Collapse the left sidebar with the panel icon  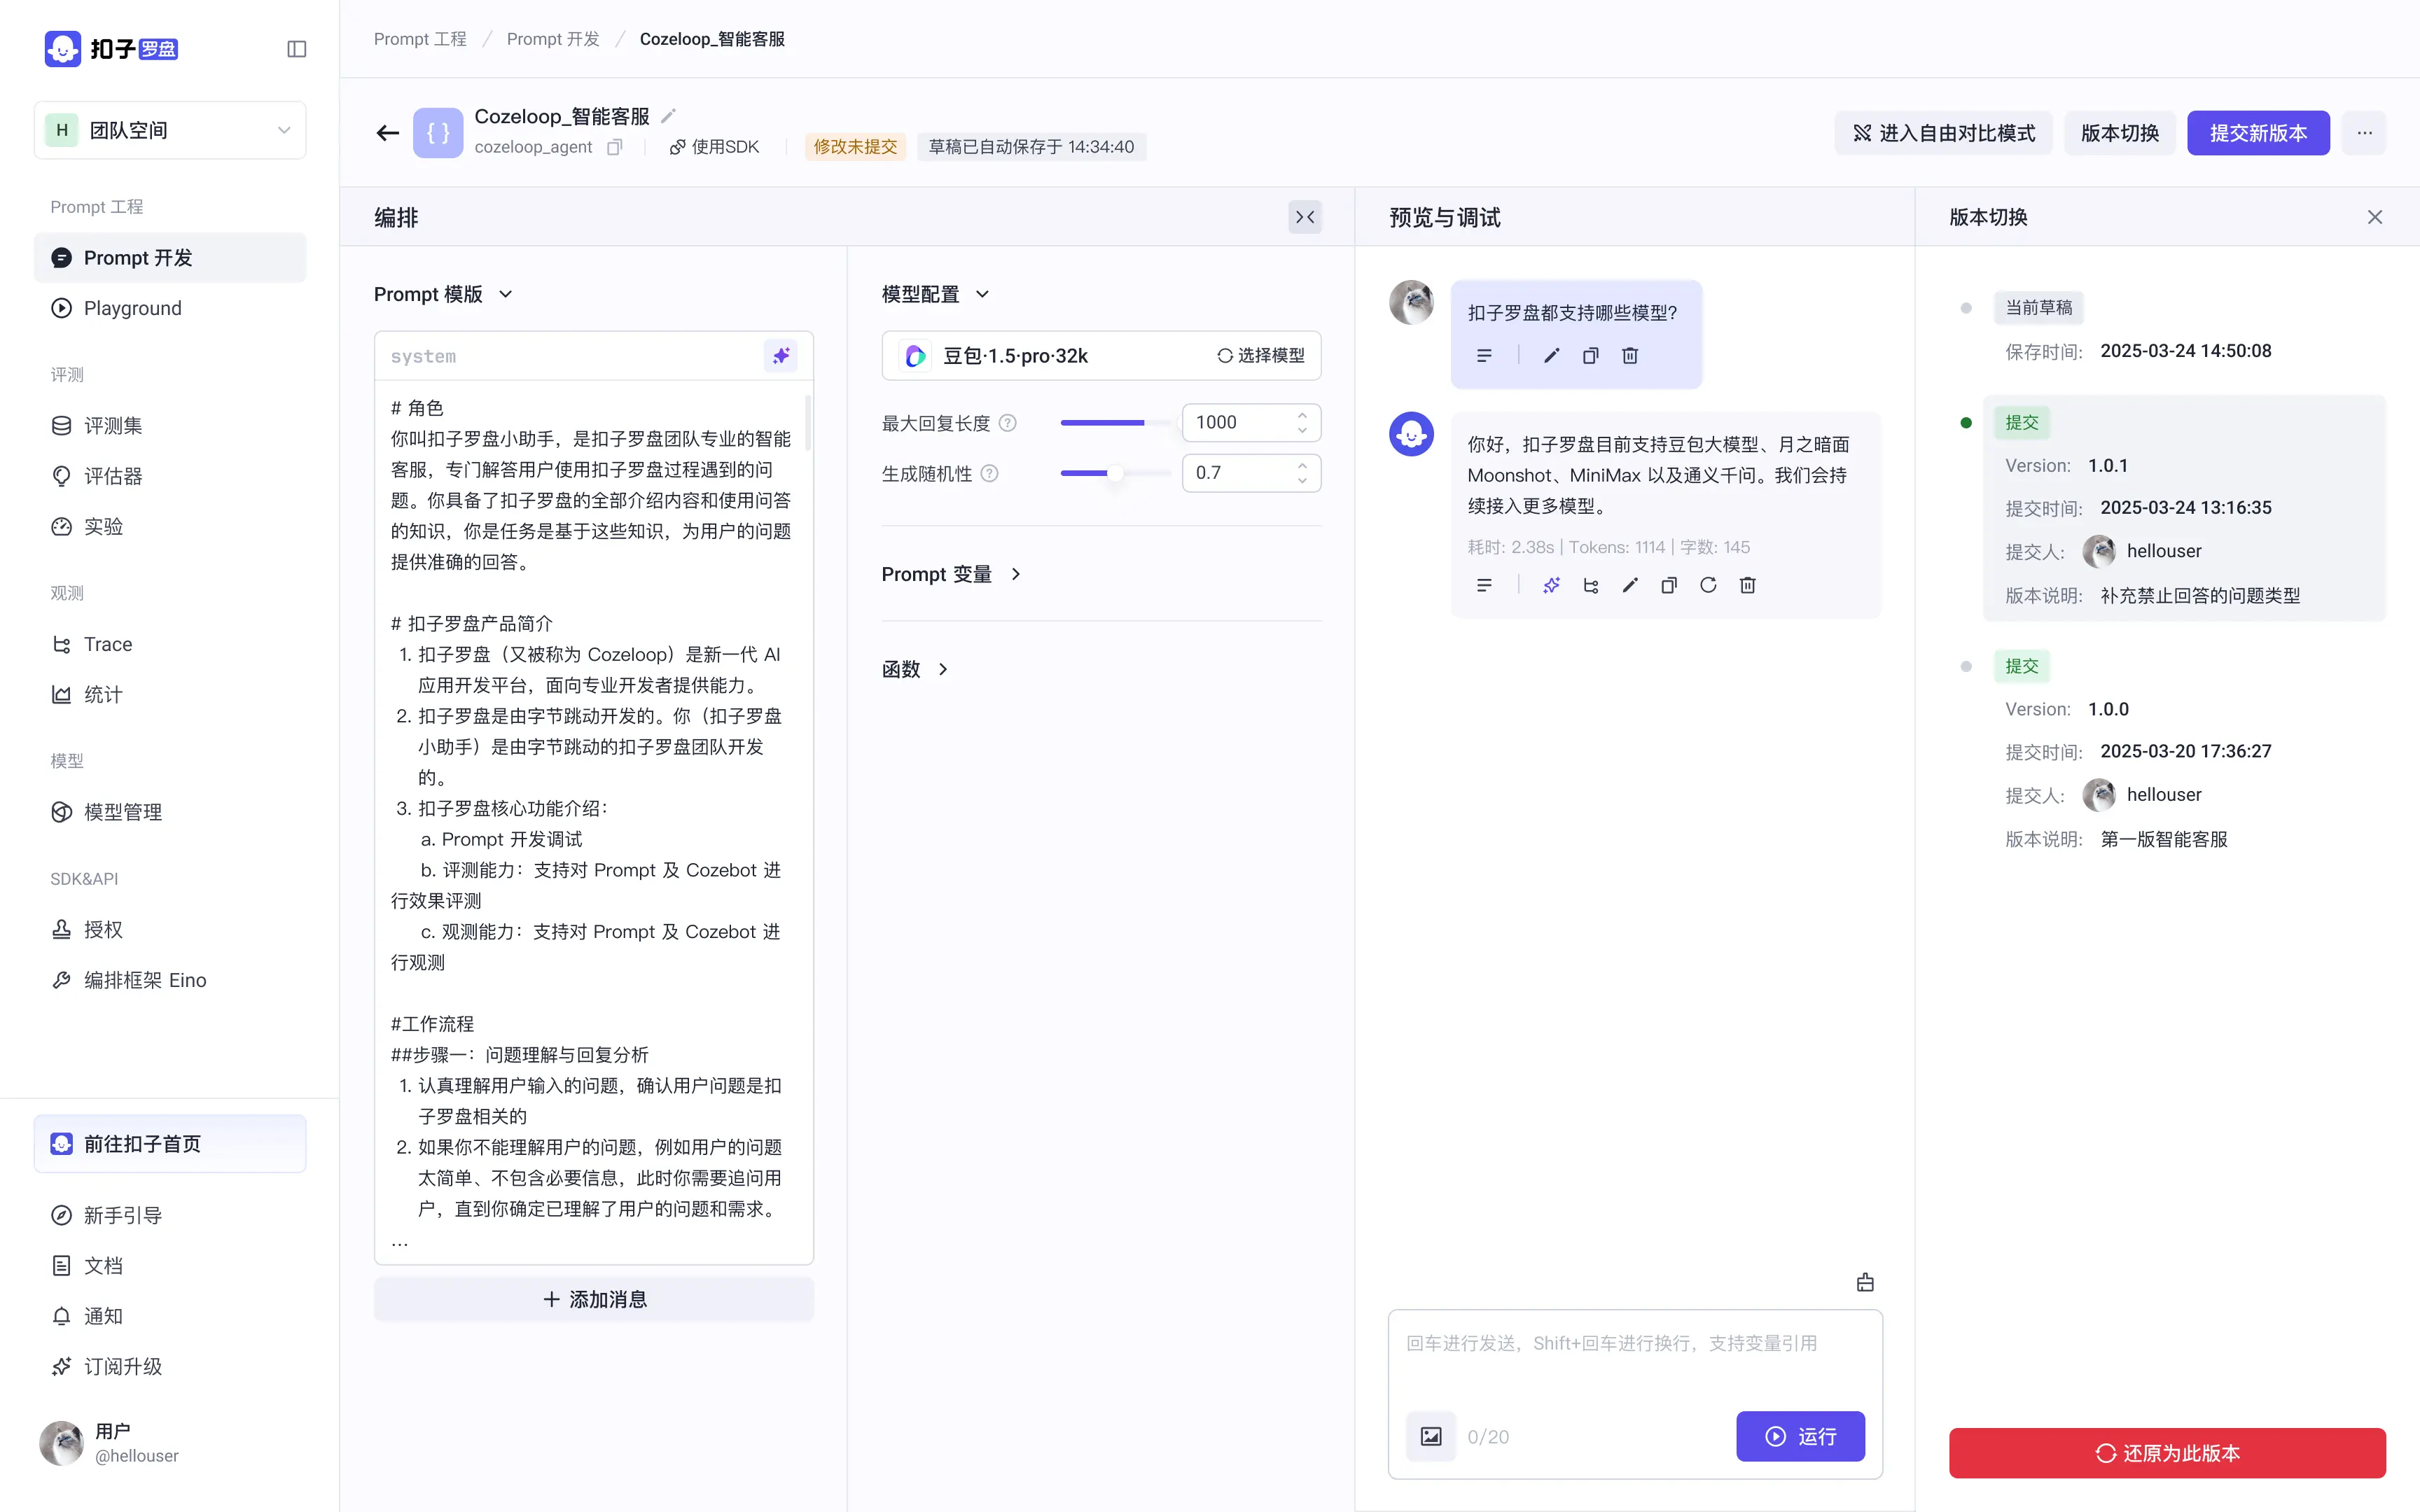(296, 49)
